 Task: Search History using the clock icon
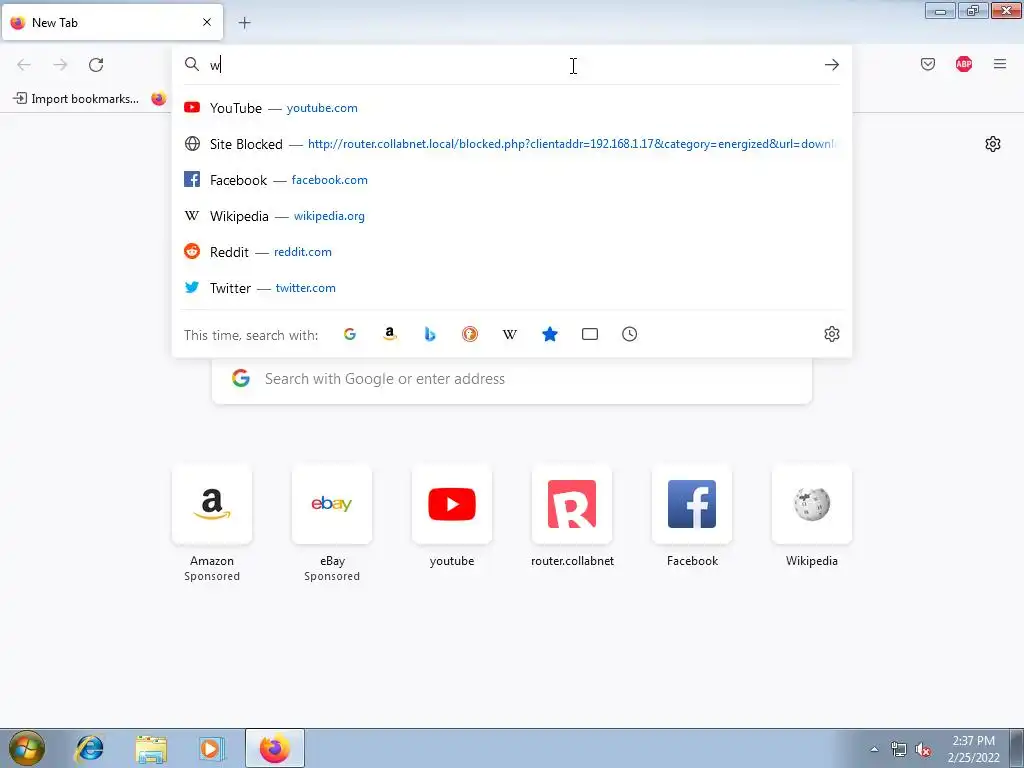tap(630, 334)
